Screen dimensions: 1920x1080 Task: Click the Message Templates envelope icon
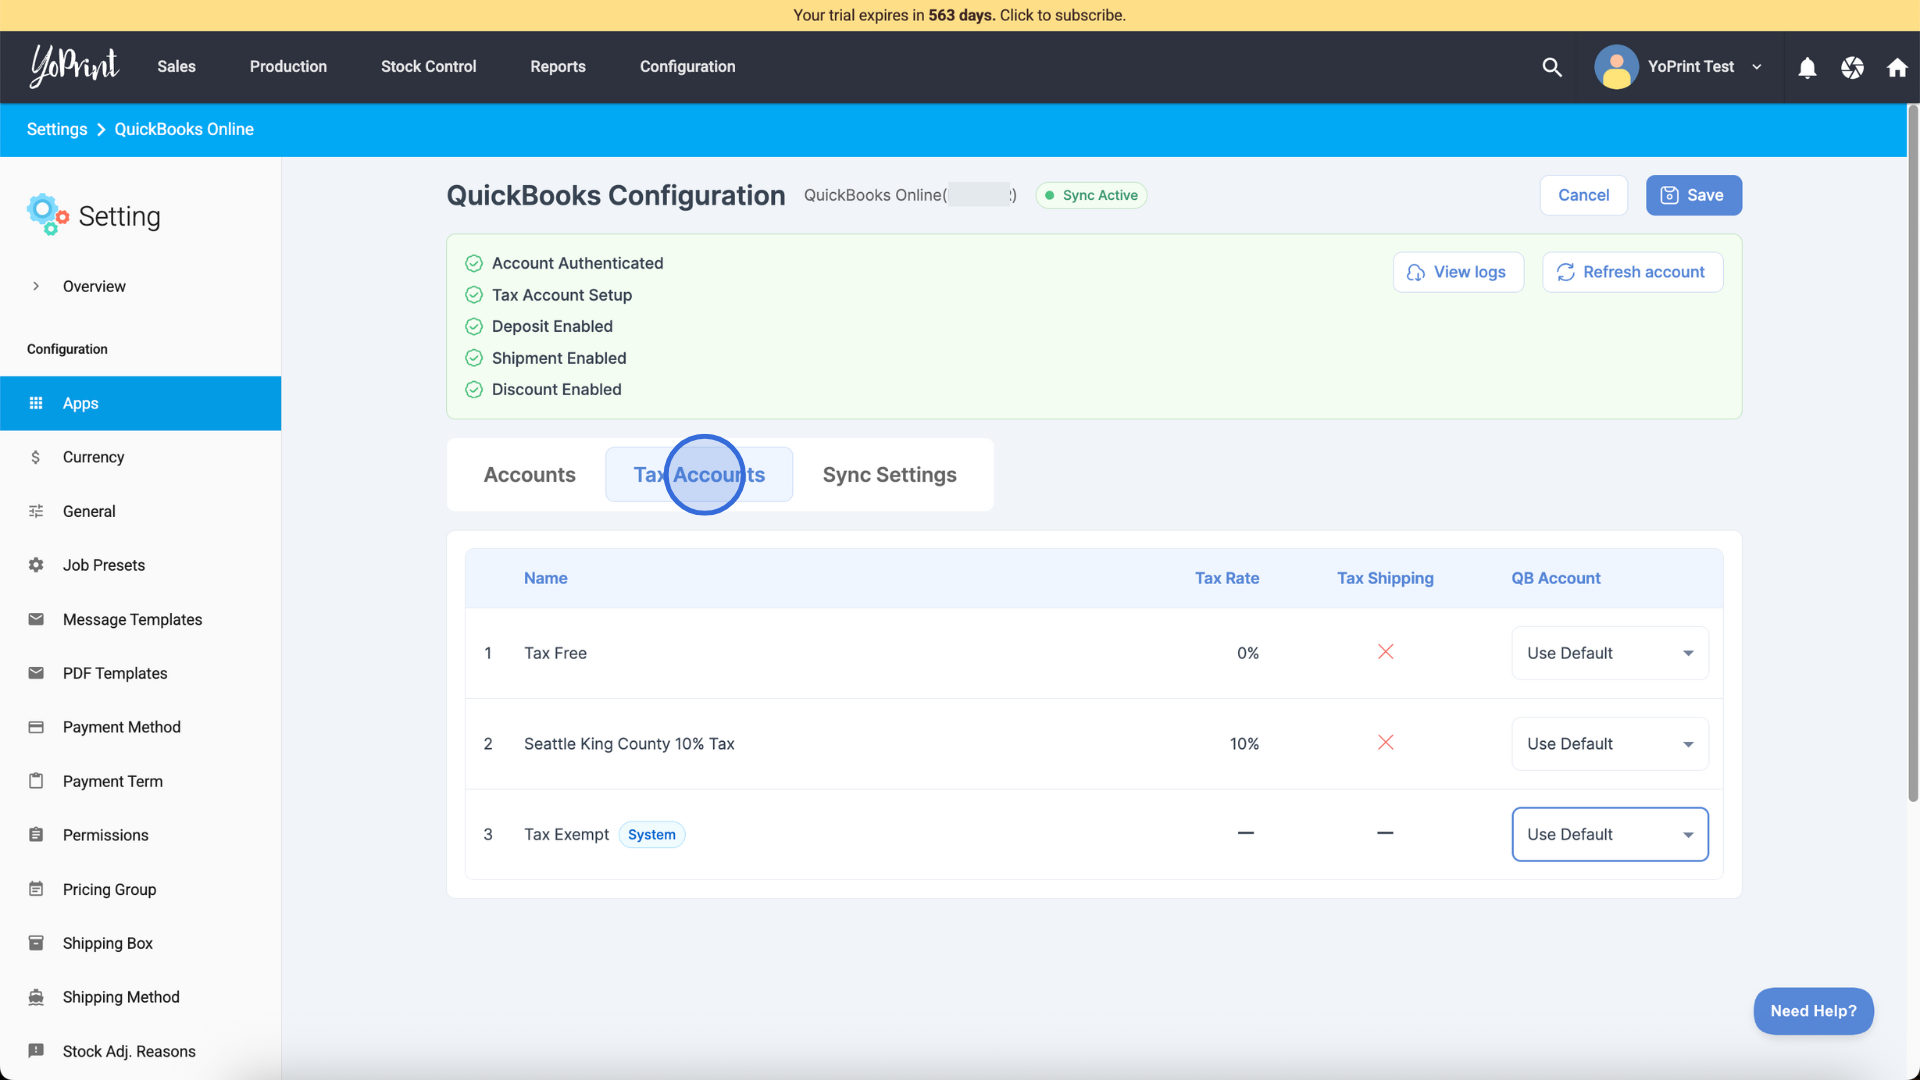36,619
